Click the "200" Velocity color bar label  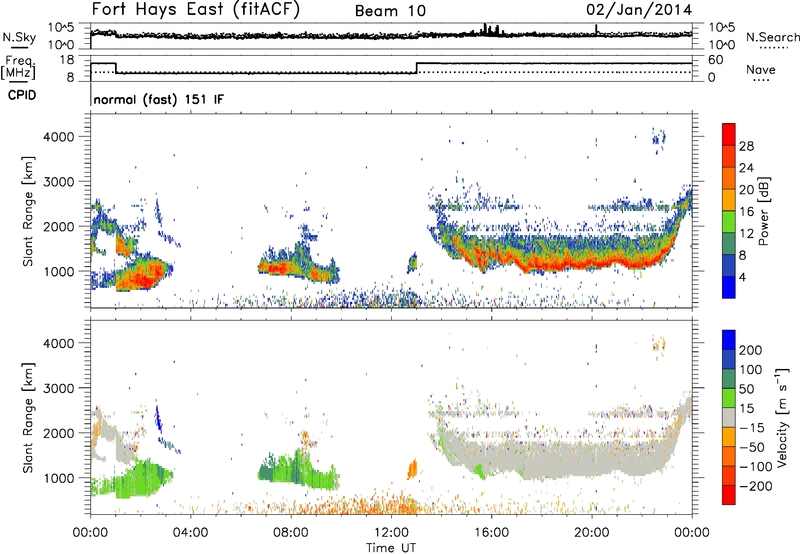coord(751,350)
